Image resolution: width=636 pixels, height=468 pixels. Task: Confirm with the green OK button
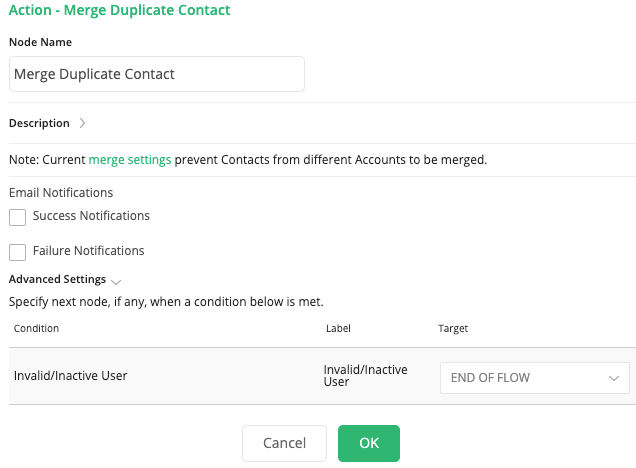[369, 443]
